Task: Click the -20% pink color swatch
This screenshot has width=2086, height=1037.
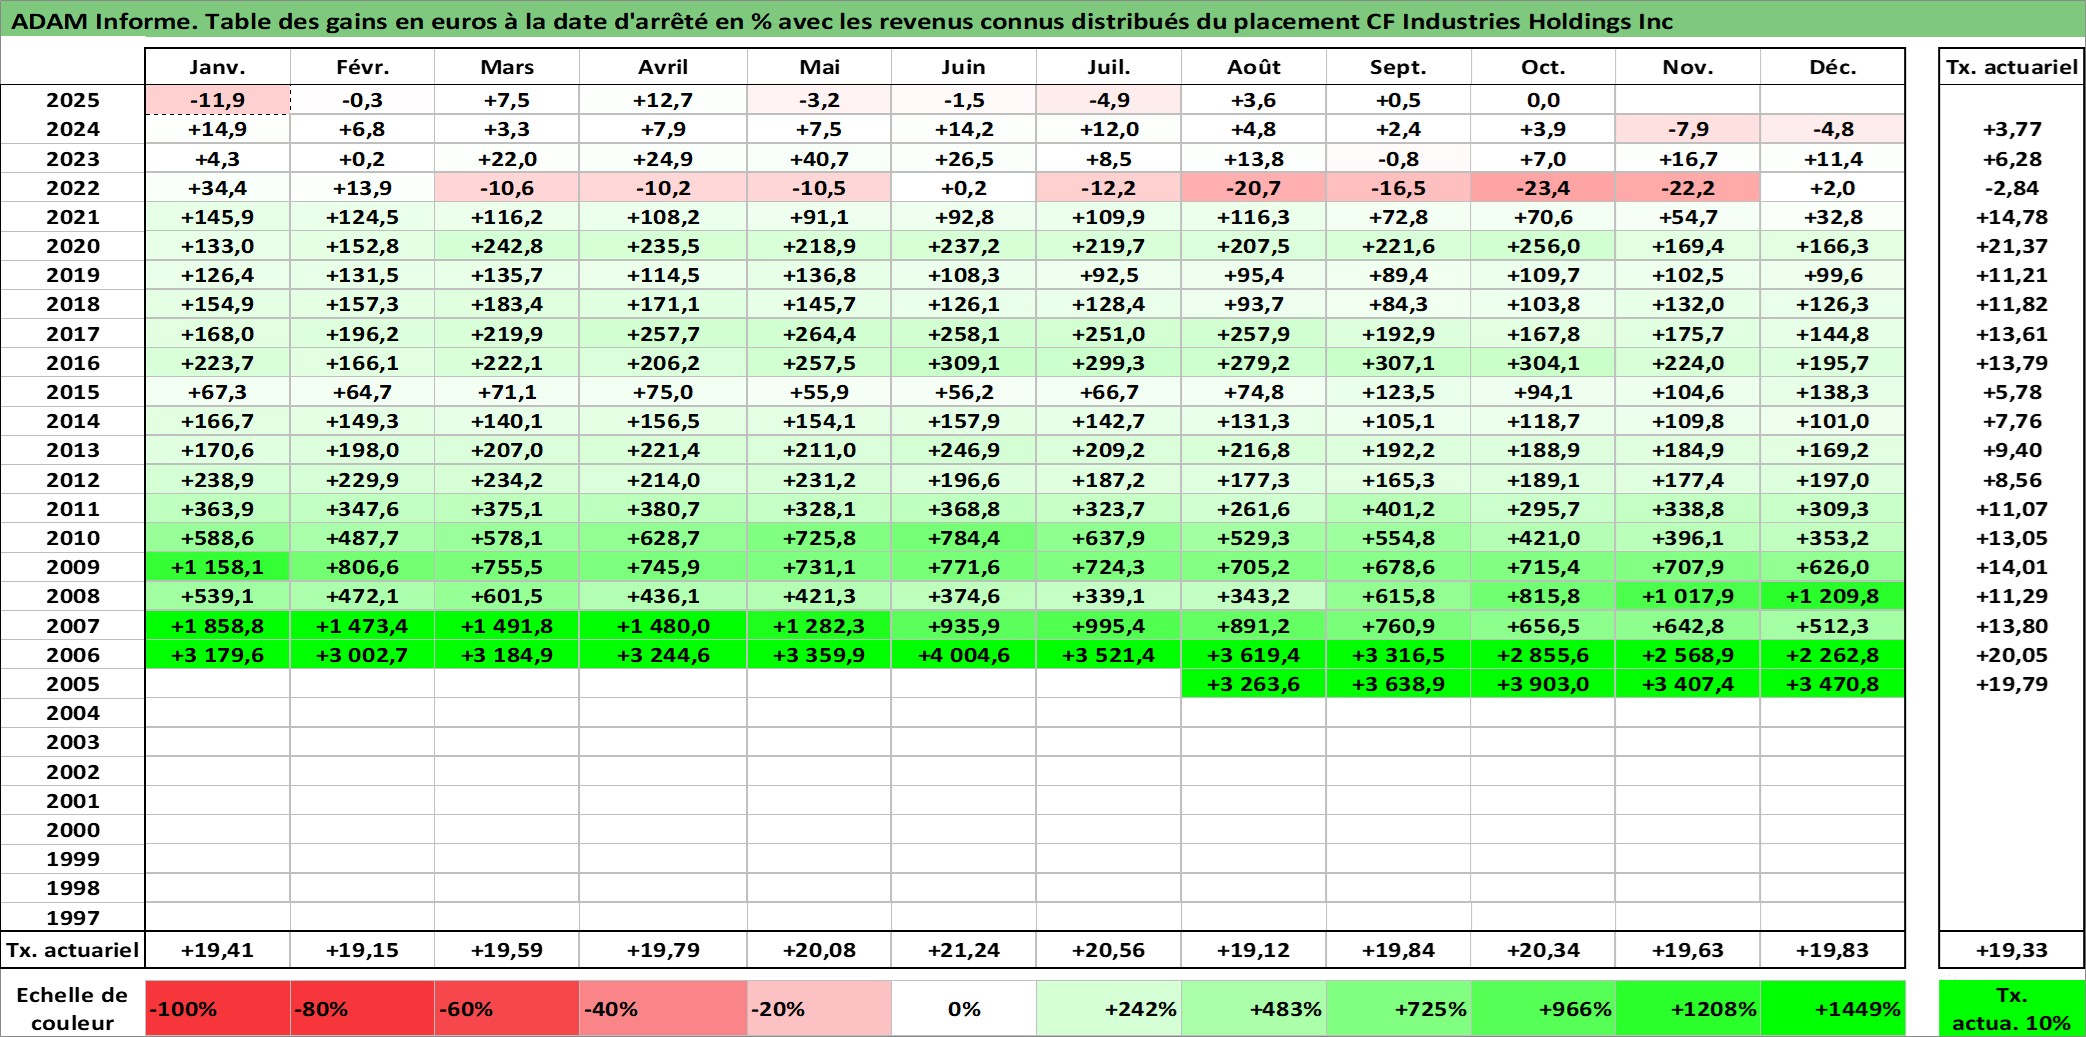Action: pos(819,1008)
